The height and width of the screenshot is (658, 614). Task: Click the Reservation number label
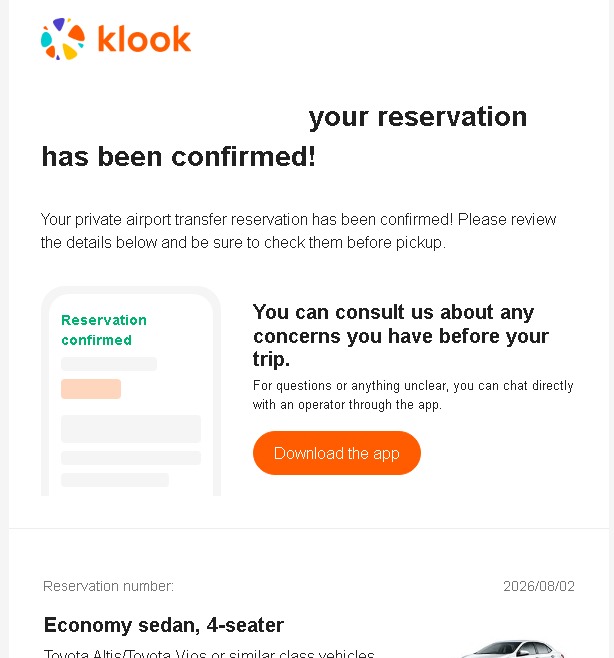108,586
